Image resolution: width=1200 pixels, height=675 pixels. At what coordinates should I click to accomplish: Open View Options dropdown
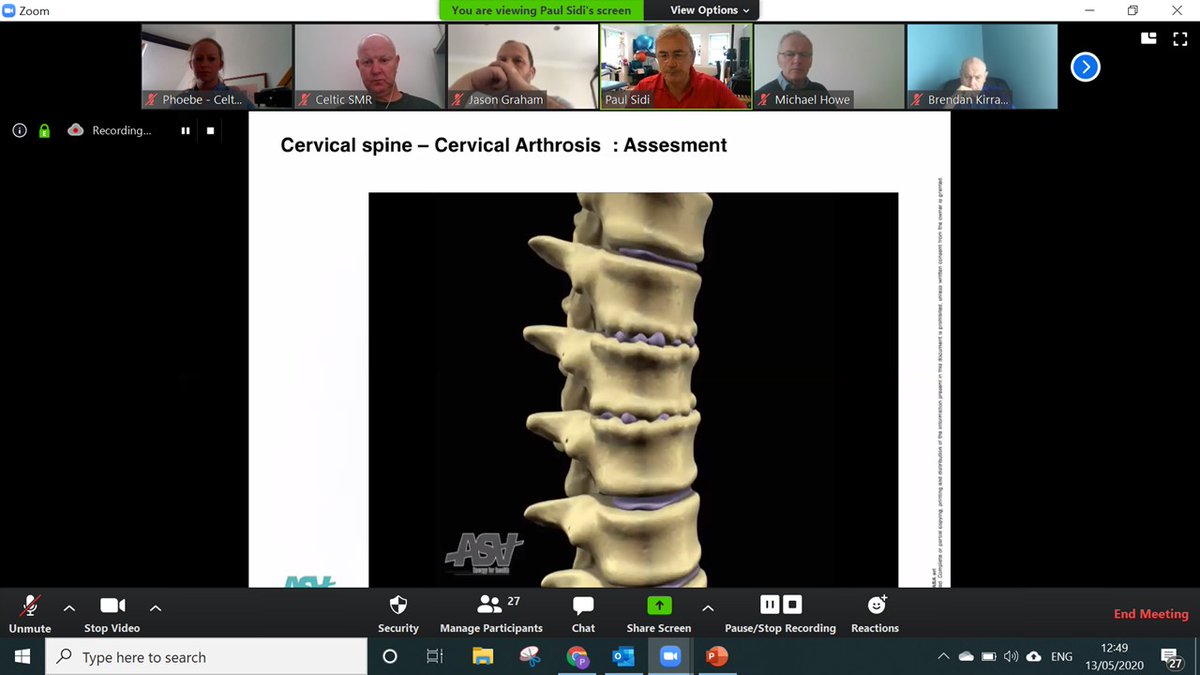click(710, 10)
